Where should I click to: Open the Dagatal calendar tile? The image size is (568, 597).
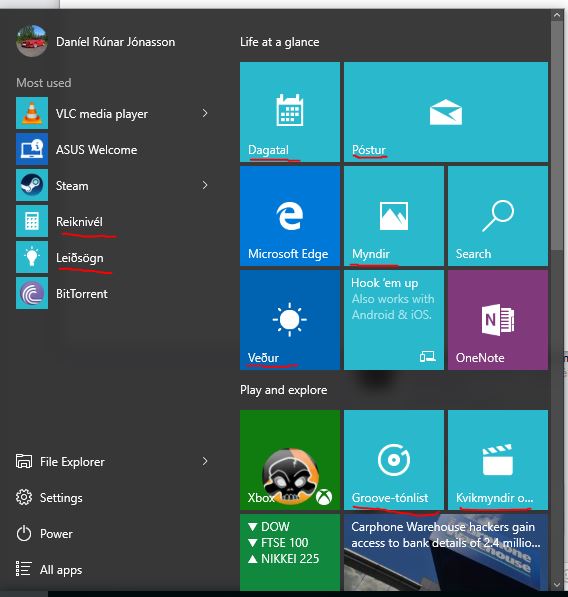290,112
